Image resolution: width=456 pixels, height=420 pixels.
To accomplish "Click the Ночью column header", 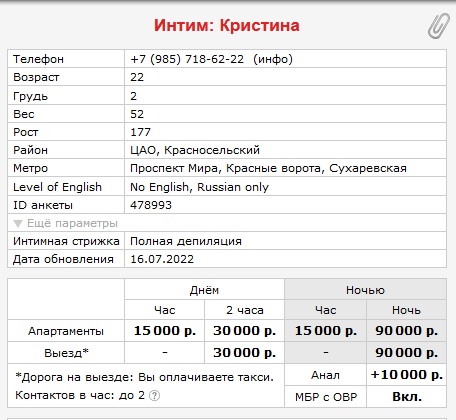I will pos(365,290).
